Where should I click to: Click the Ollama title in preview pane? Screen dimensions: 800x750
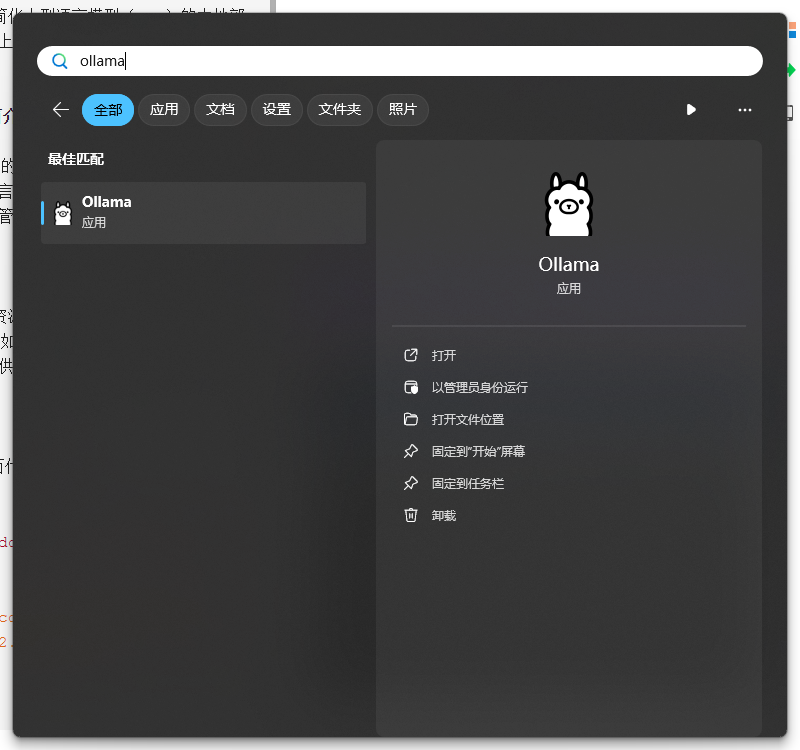click(569, 265)
